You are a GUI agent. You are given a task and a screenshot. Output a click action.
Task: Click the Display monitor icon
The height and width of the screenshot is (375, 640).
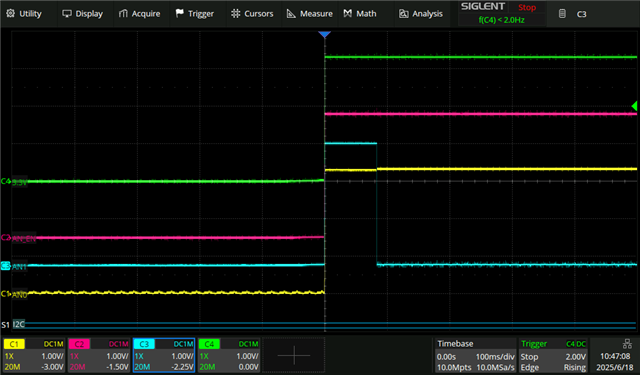pos(67,13)
